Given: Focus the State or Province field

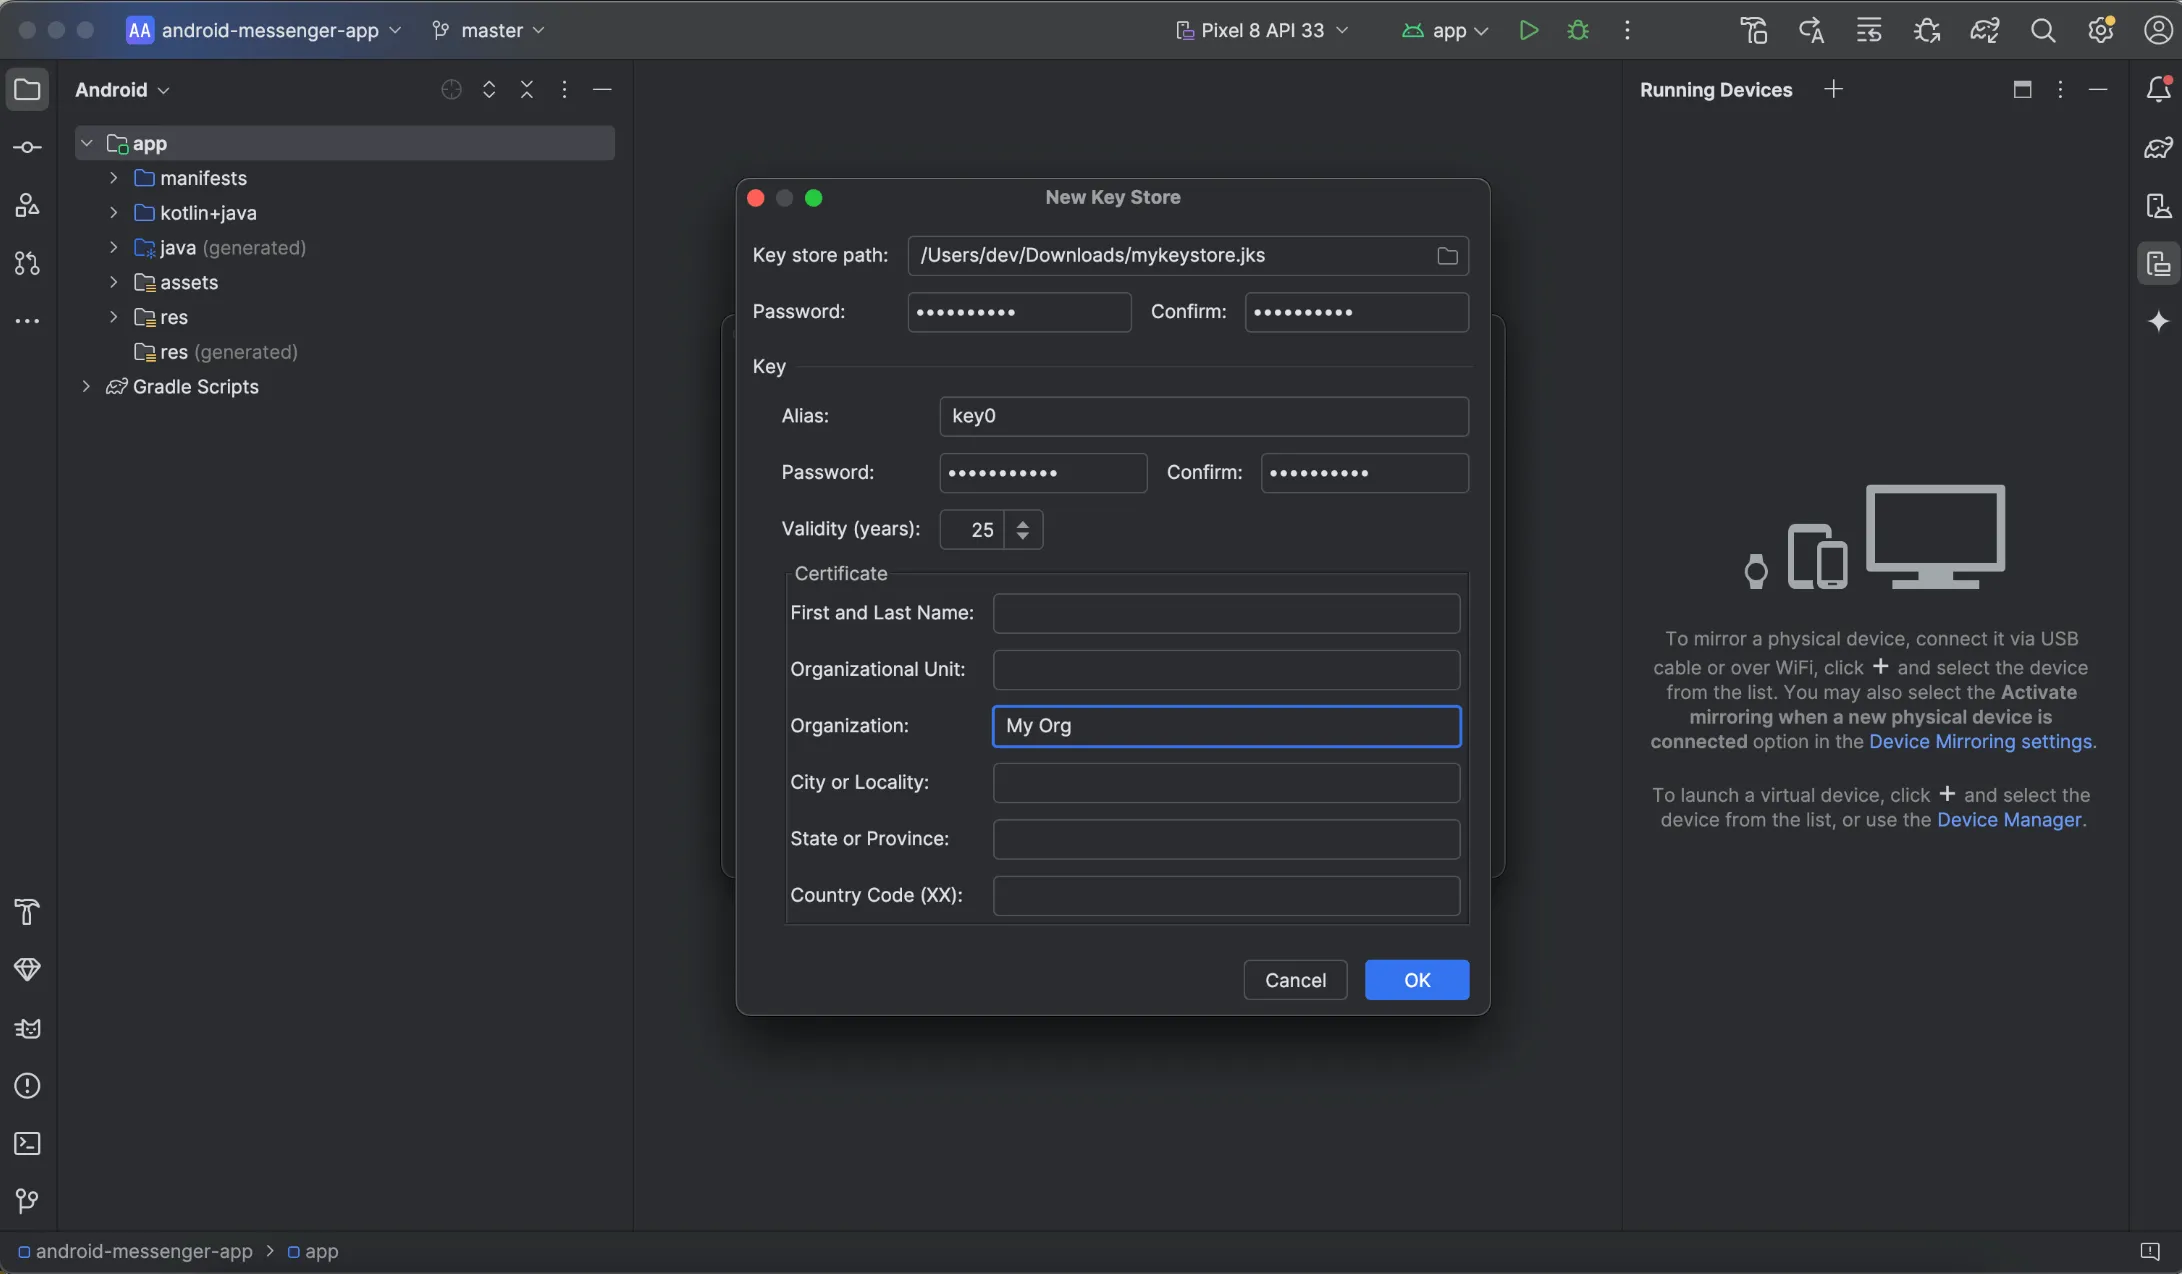Looking at the screenshot, I should 1226,840.
